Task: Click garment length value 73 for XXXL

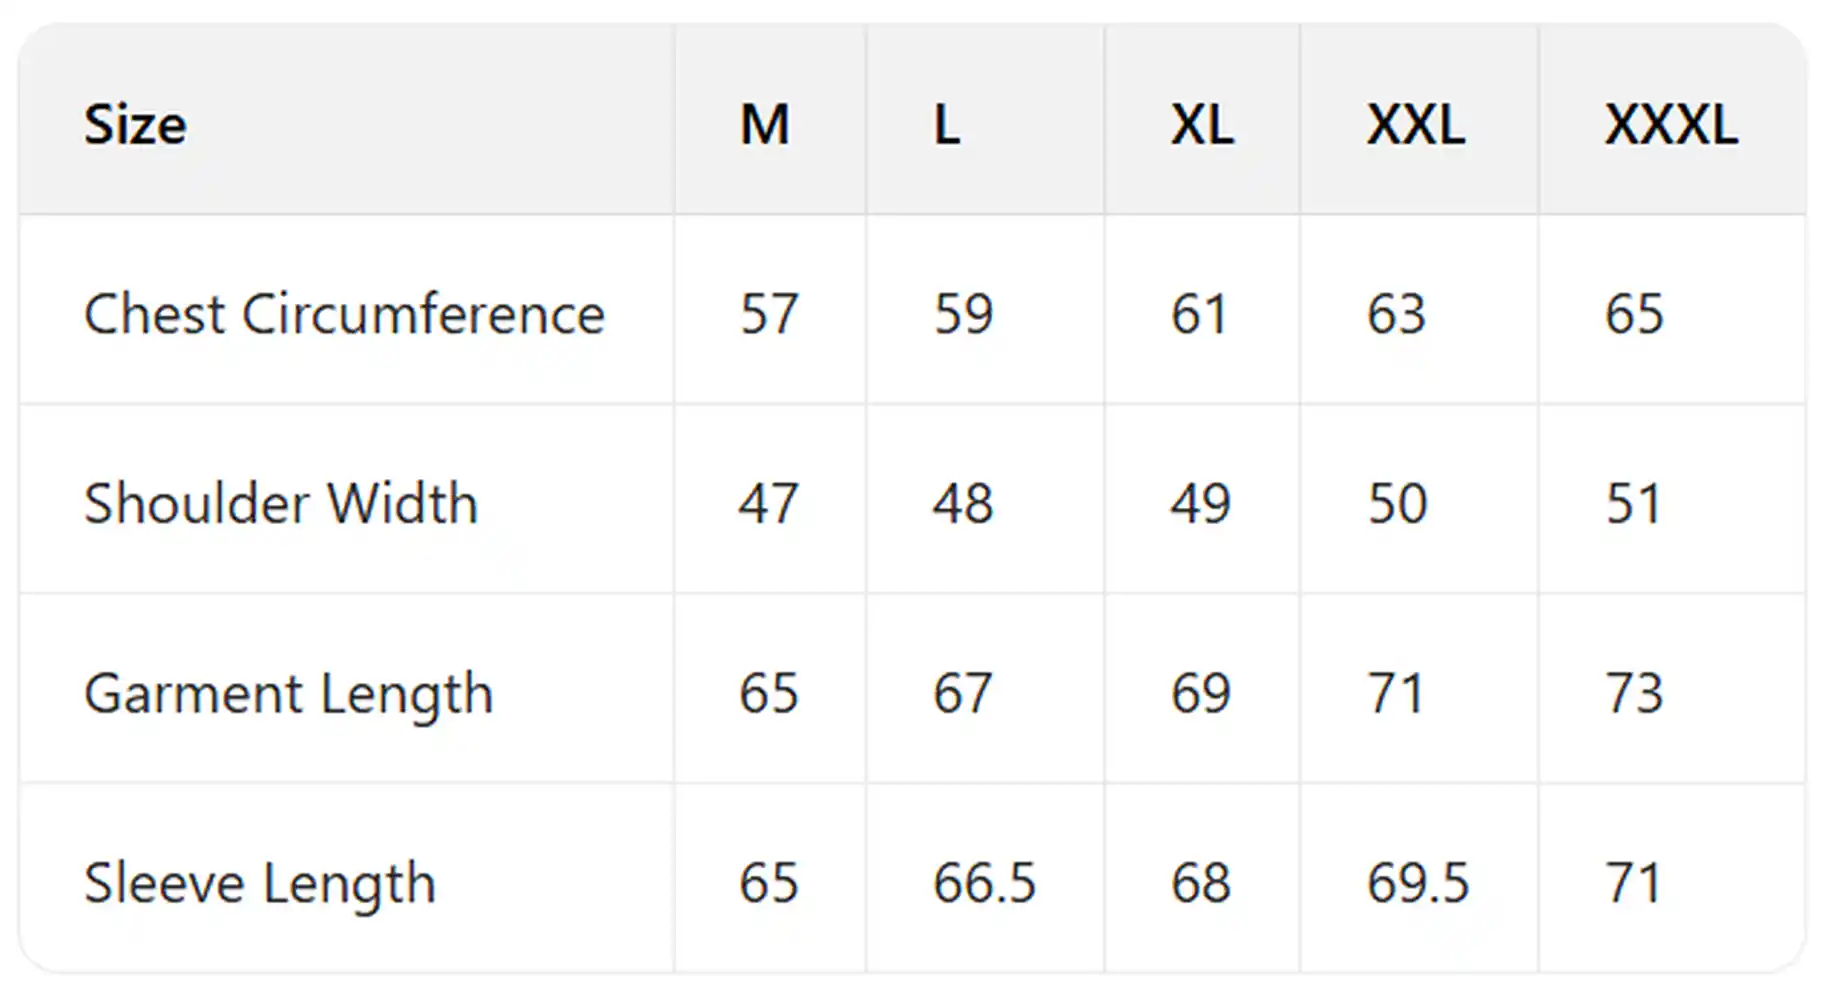Action: click(x=1634, y=693)
